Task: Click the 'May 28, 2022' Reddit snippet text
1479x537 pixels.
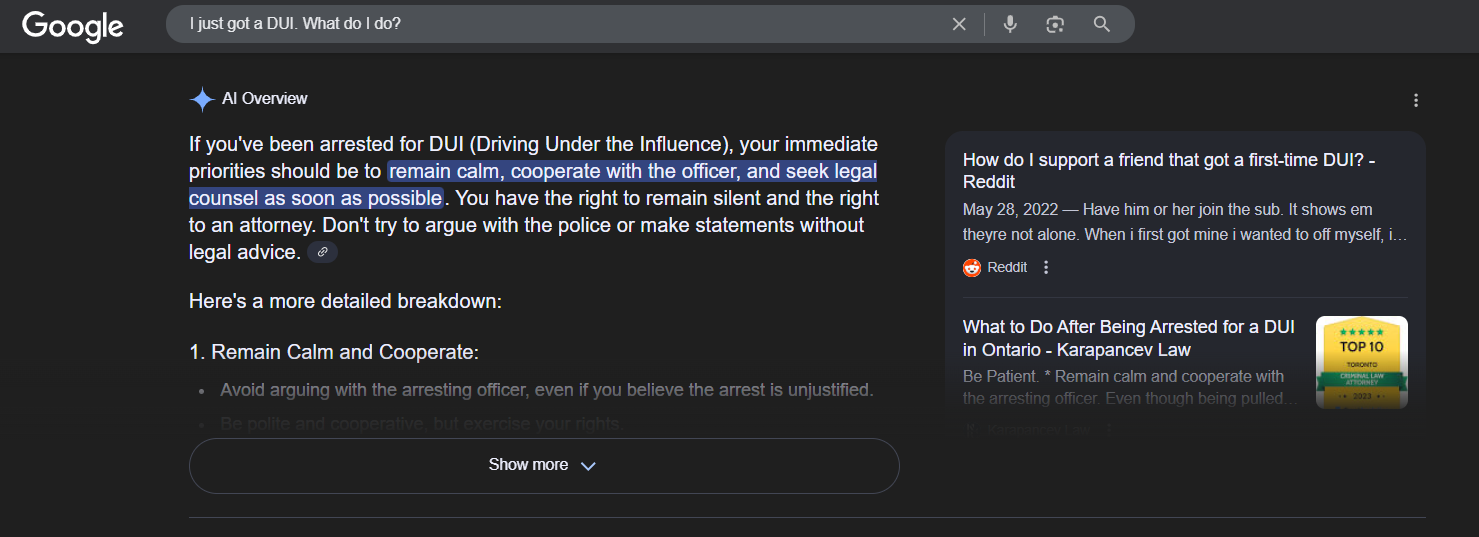Action: (1185, 222)
